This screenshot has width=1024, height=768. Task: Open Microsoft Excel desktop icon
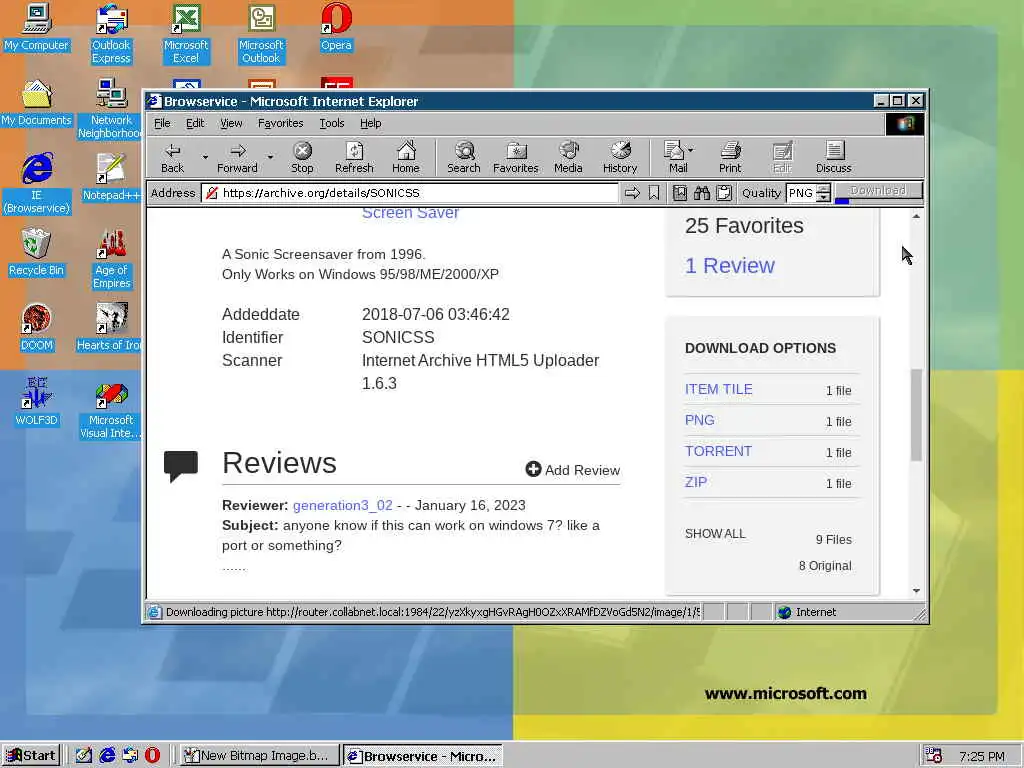tap(186, 34)
